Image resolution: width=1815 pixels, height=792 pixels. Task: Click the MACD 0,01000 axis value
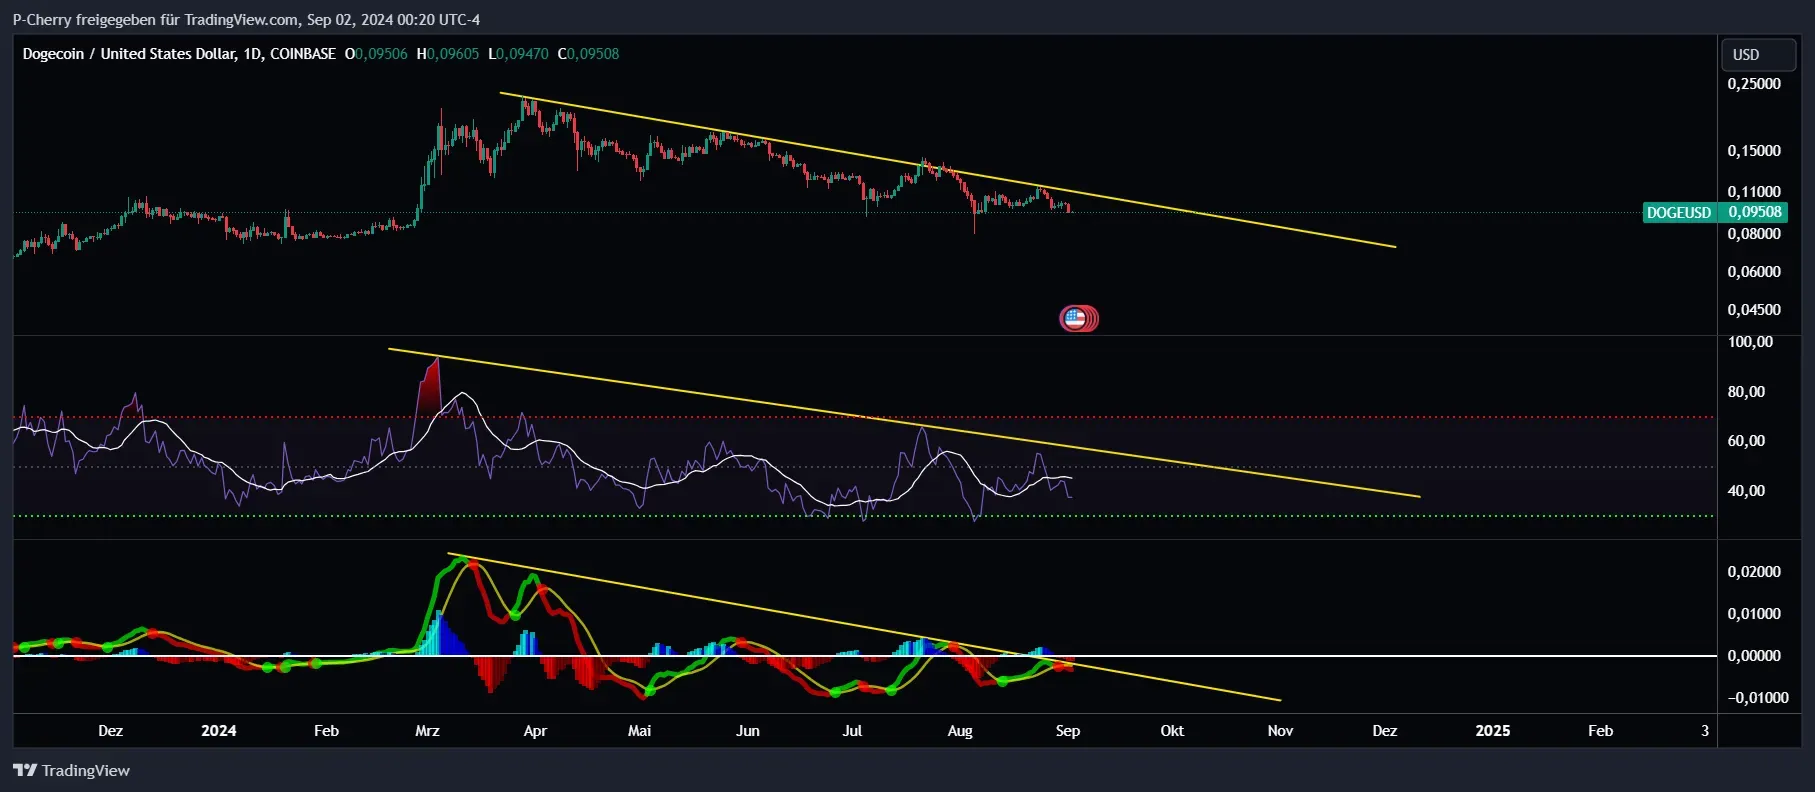click(1754, 614)
